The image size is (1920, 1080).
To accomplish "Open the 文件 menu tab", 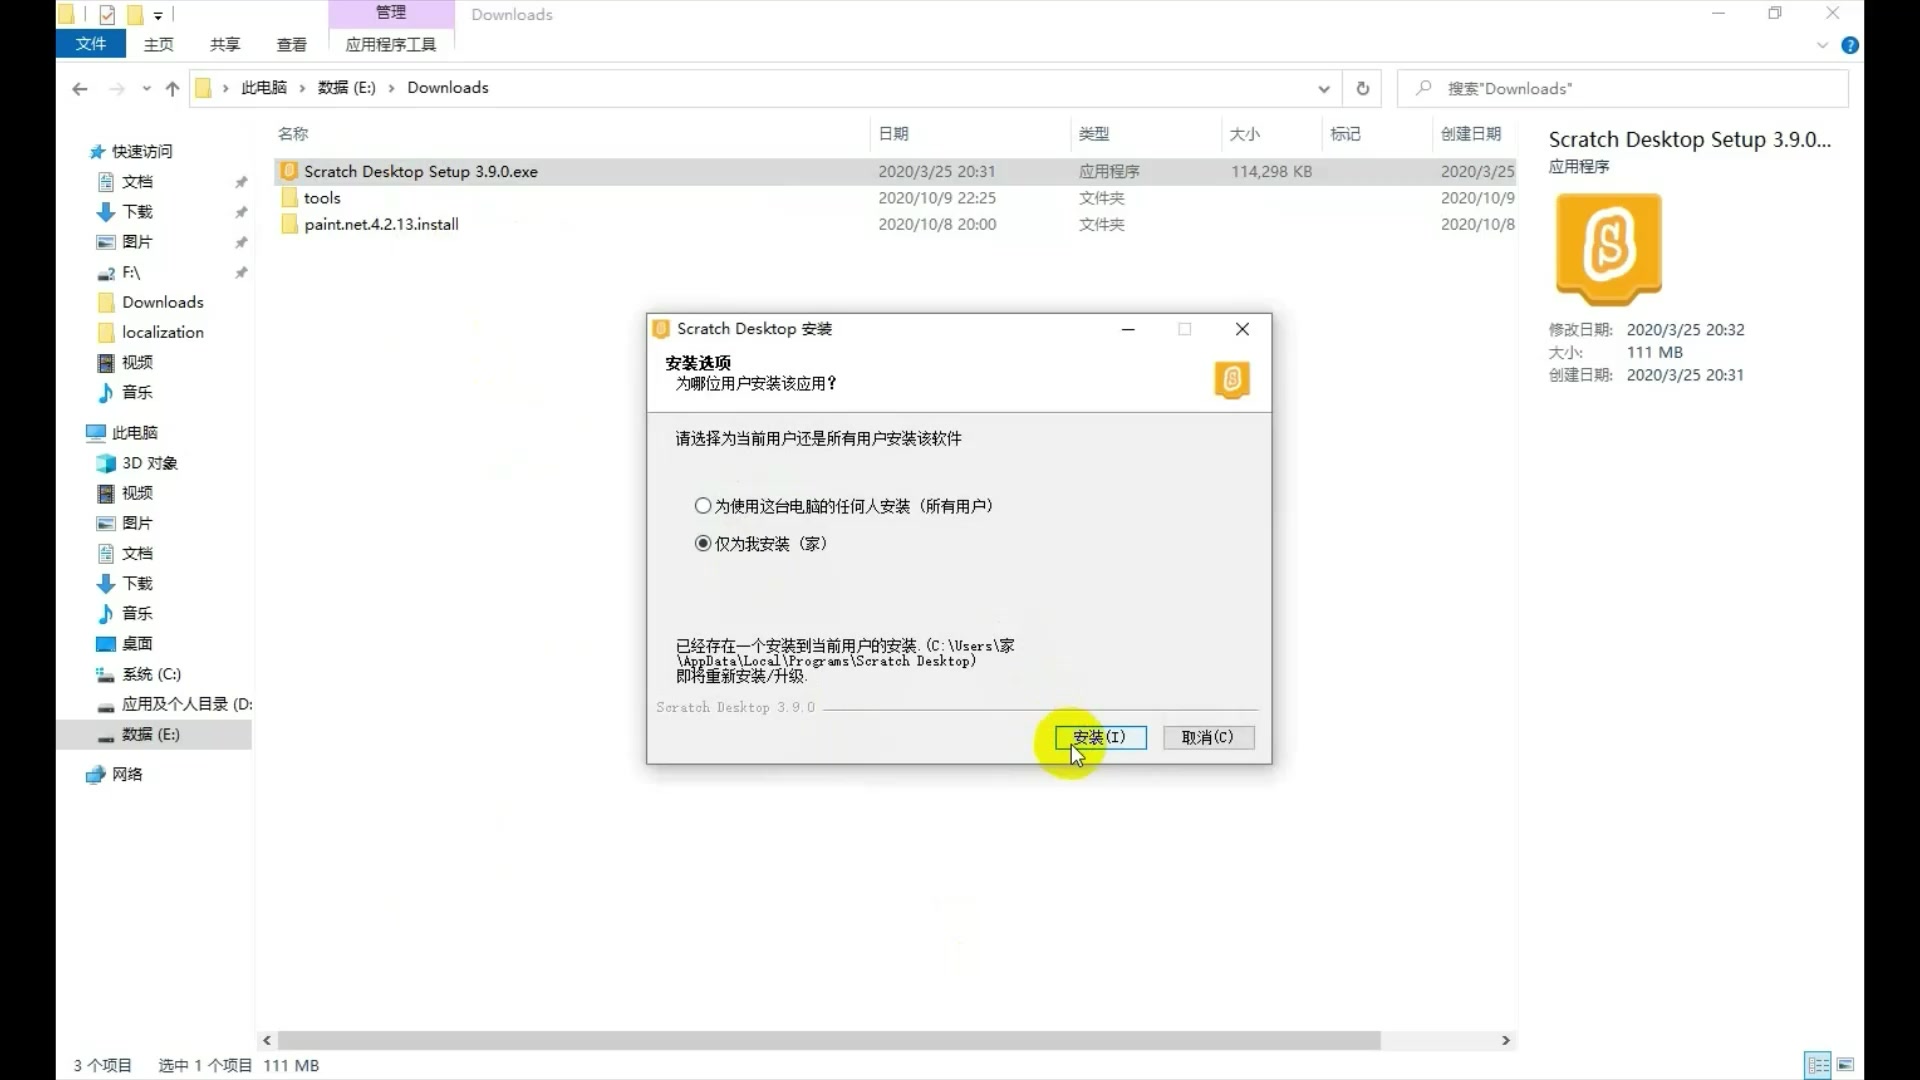I will coord(90,44).
